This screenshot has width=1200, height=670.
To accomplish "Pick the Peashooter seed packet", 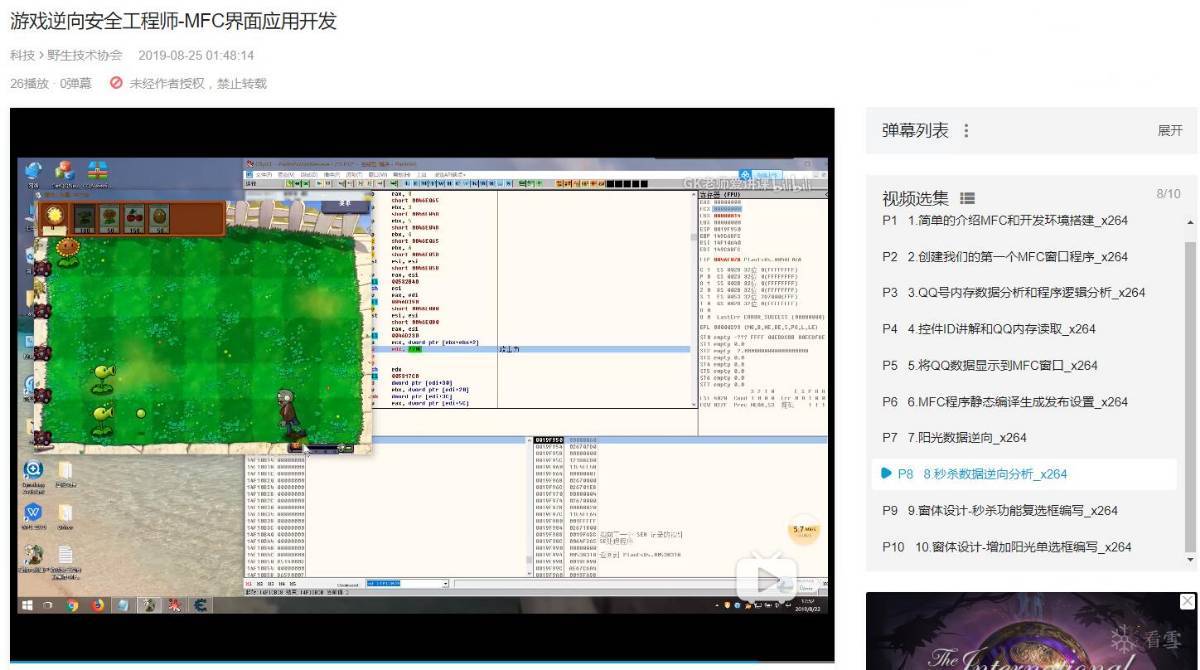I will coord(85,218).
